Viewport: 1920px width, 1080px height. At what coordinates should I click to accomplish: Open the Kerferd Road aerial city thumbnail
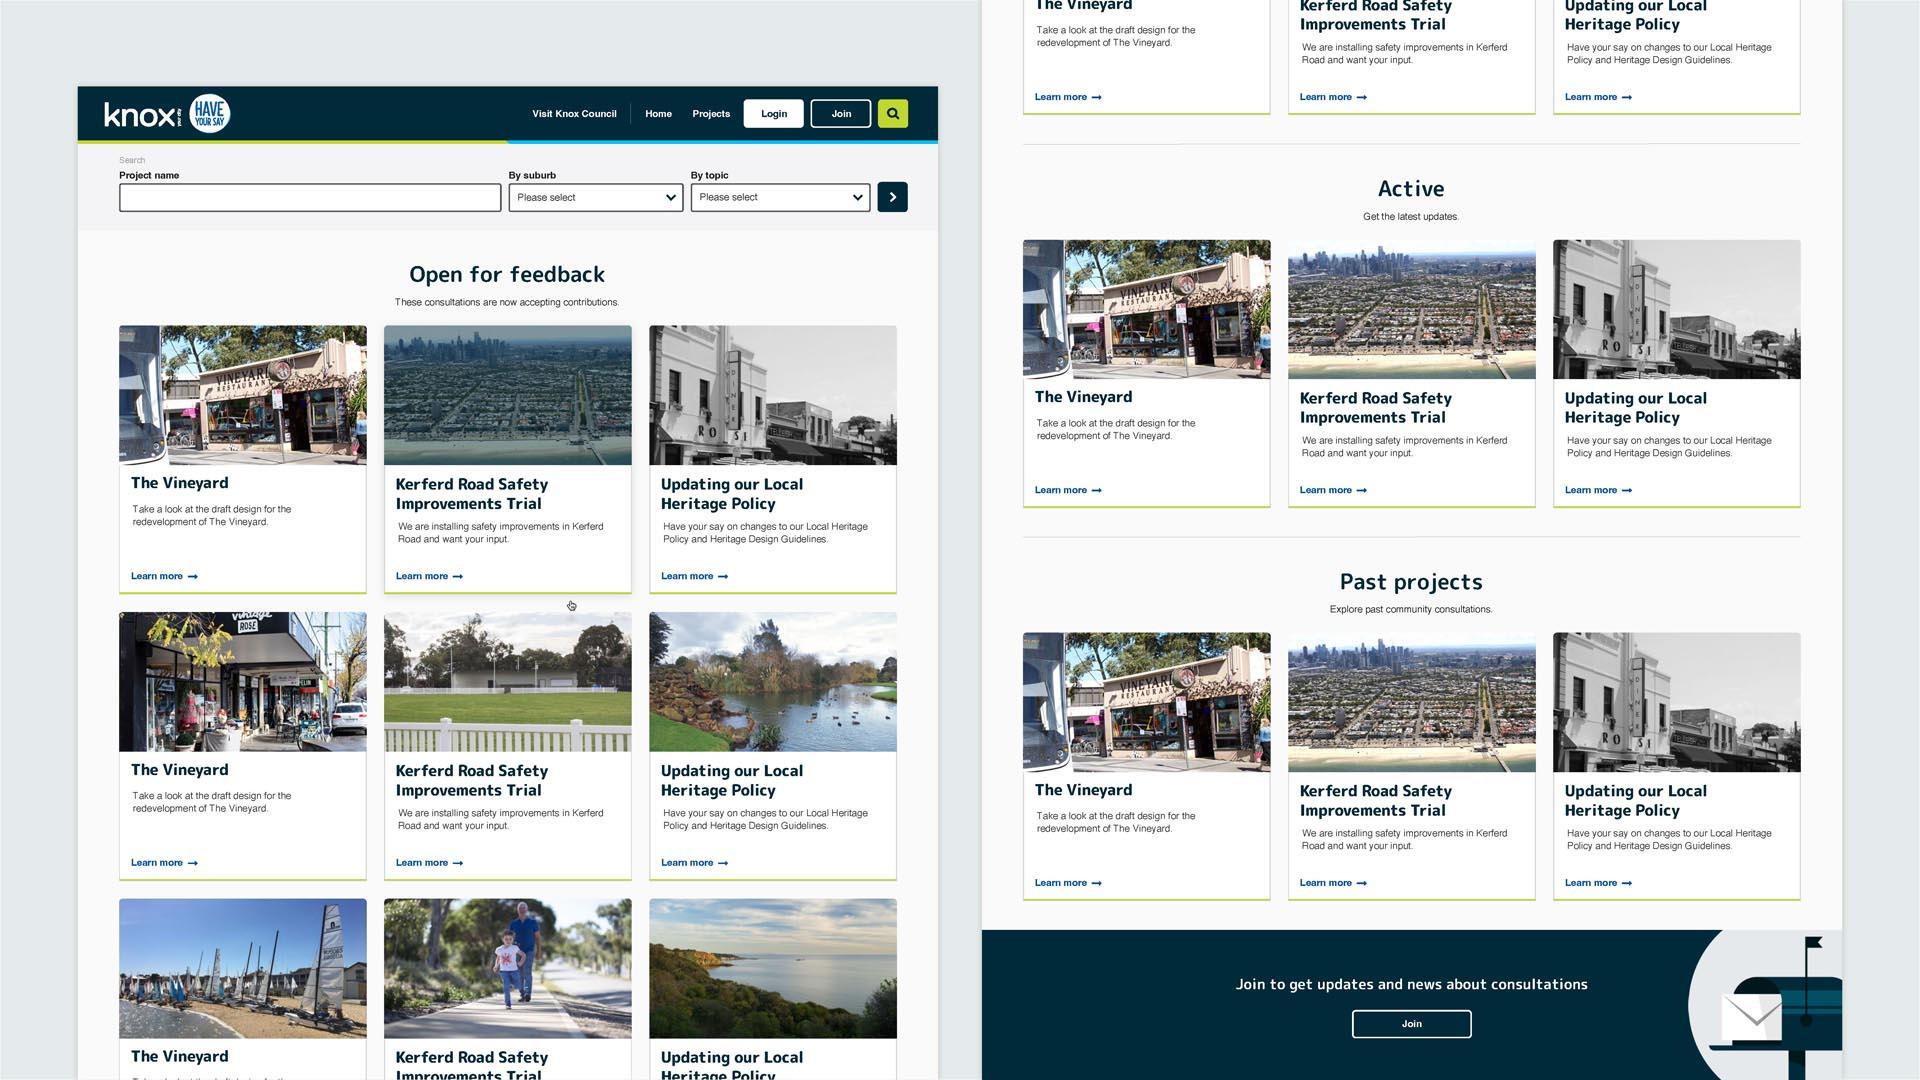pyautogui.click(x=507, y=395)
